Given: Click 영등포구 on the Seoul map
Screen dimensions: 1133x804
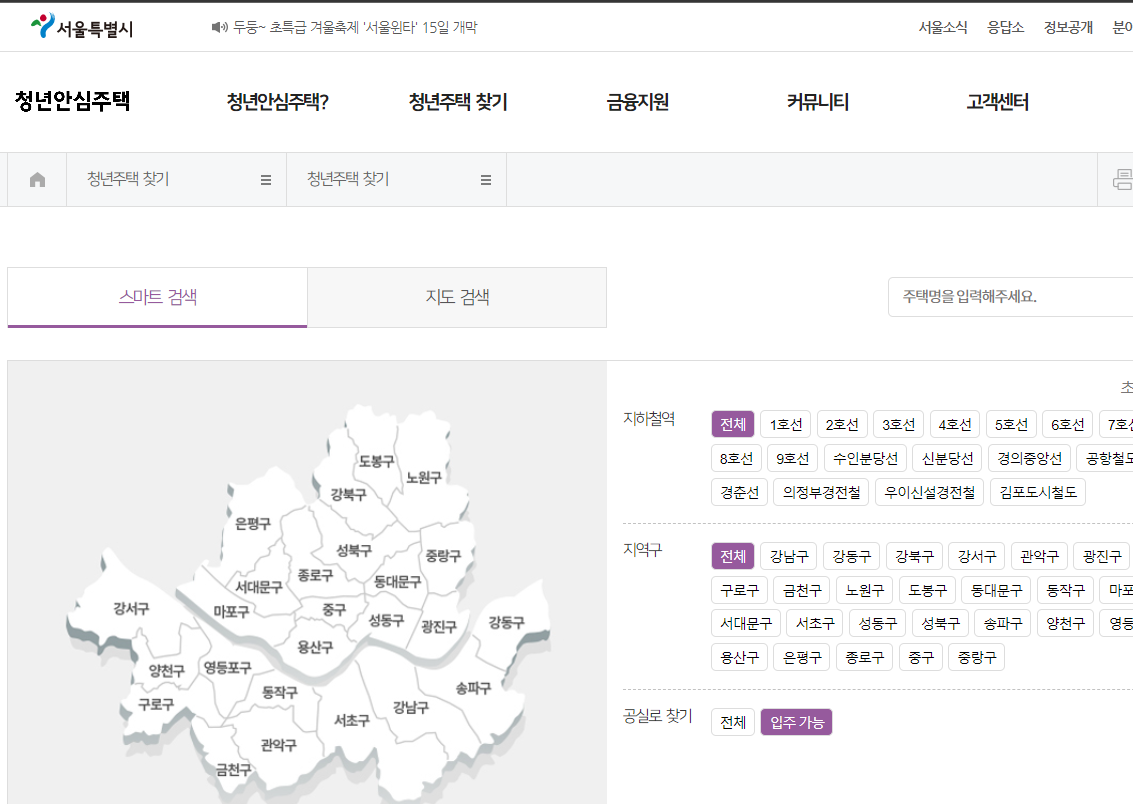Looking at the screenshot, I should (227, 667).
